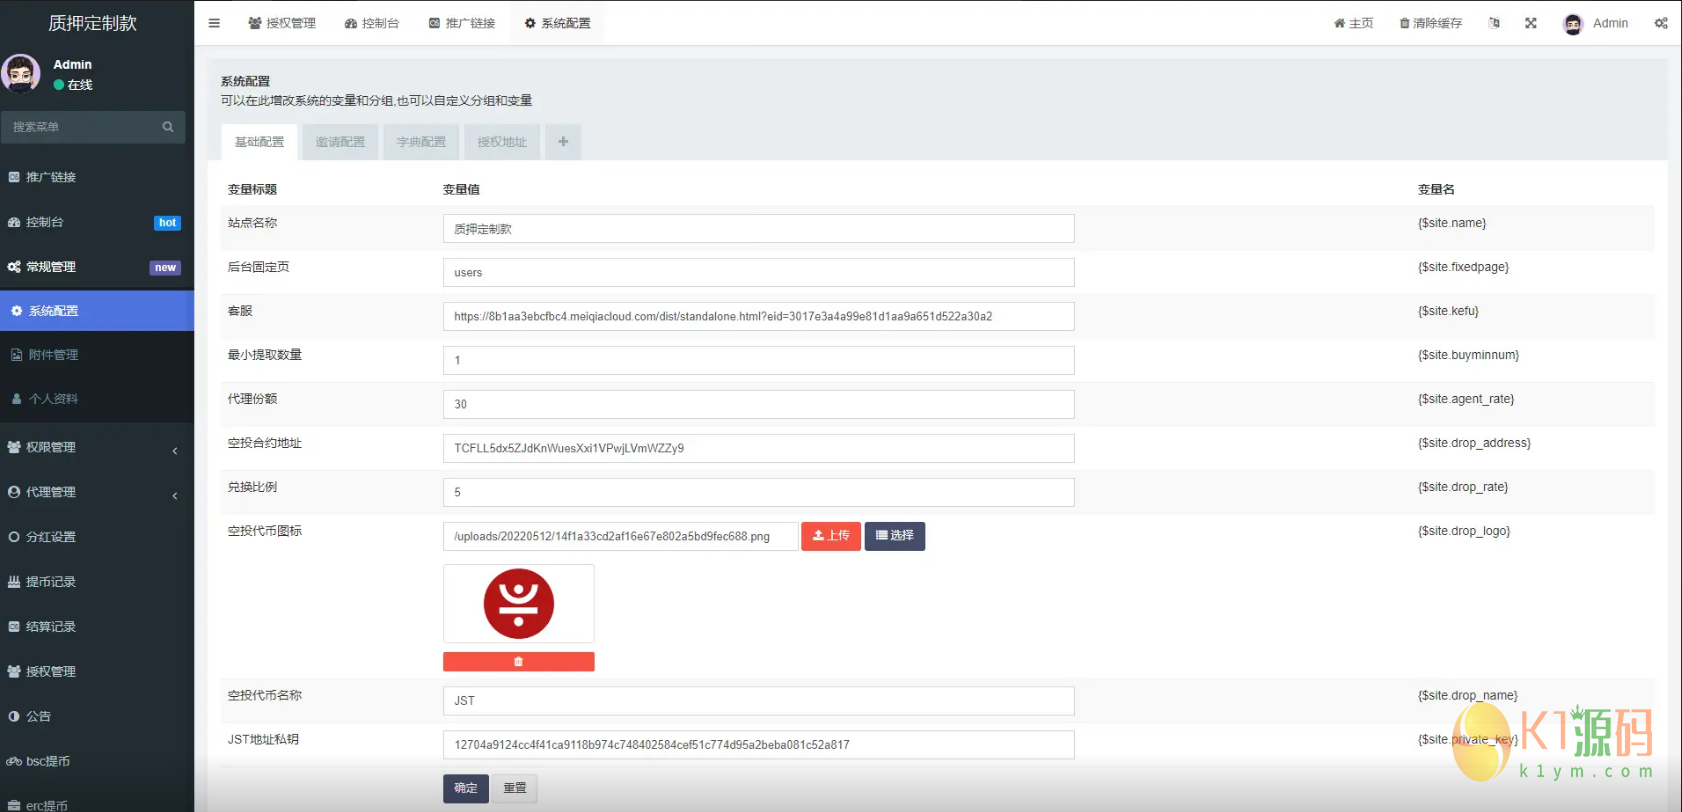Click the 空投代币名称 input containing JST

pyautogui.click(x=759, y=701)
